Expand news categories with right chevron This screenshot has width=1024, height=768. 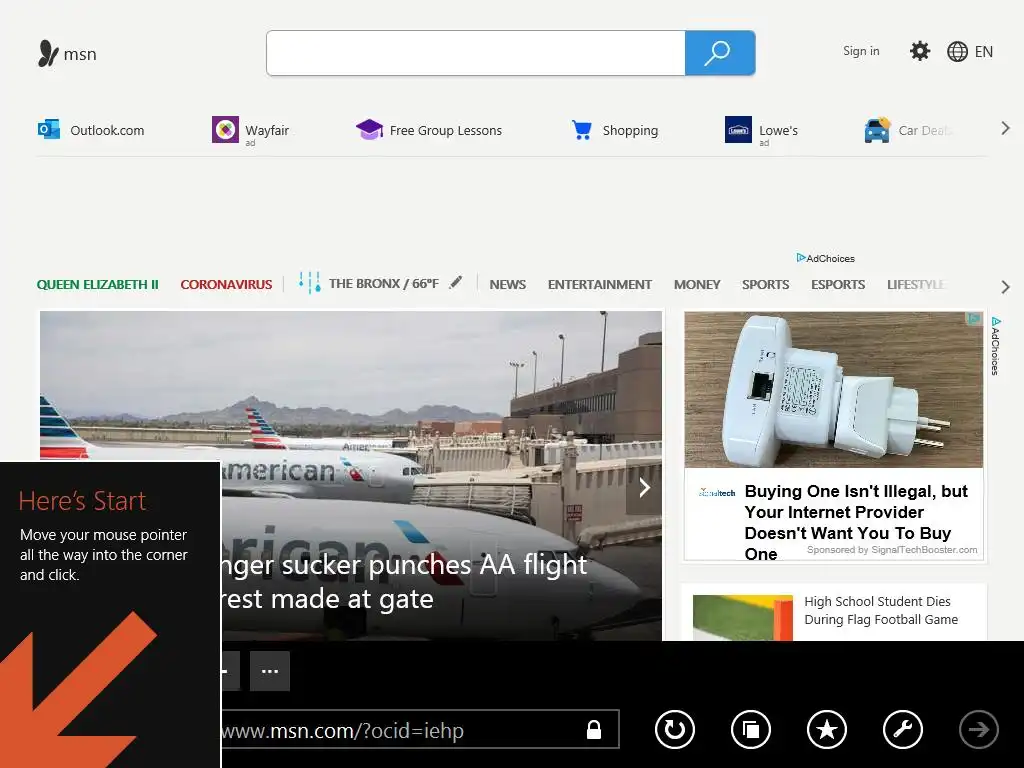click(1005, 286)
